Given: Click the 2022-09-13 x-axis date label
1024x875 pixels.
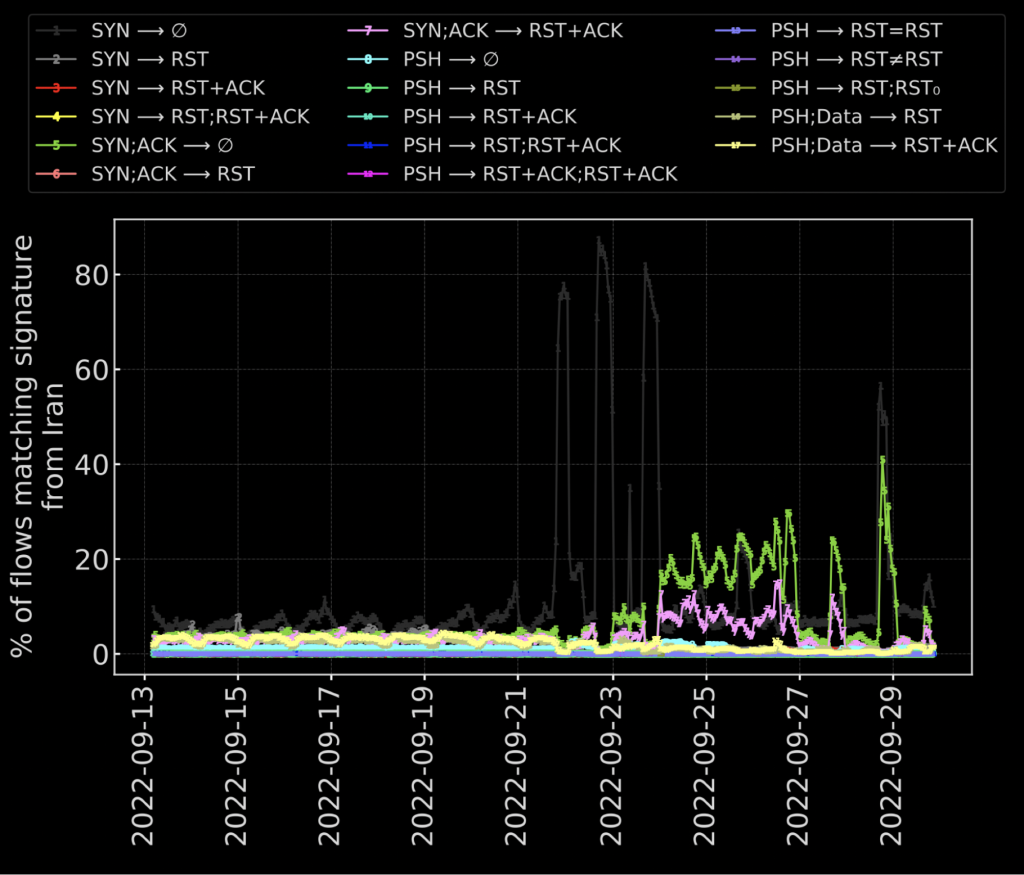Looking at the screenshot, I should [144, 762].
